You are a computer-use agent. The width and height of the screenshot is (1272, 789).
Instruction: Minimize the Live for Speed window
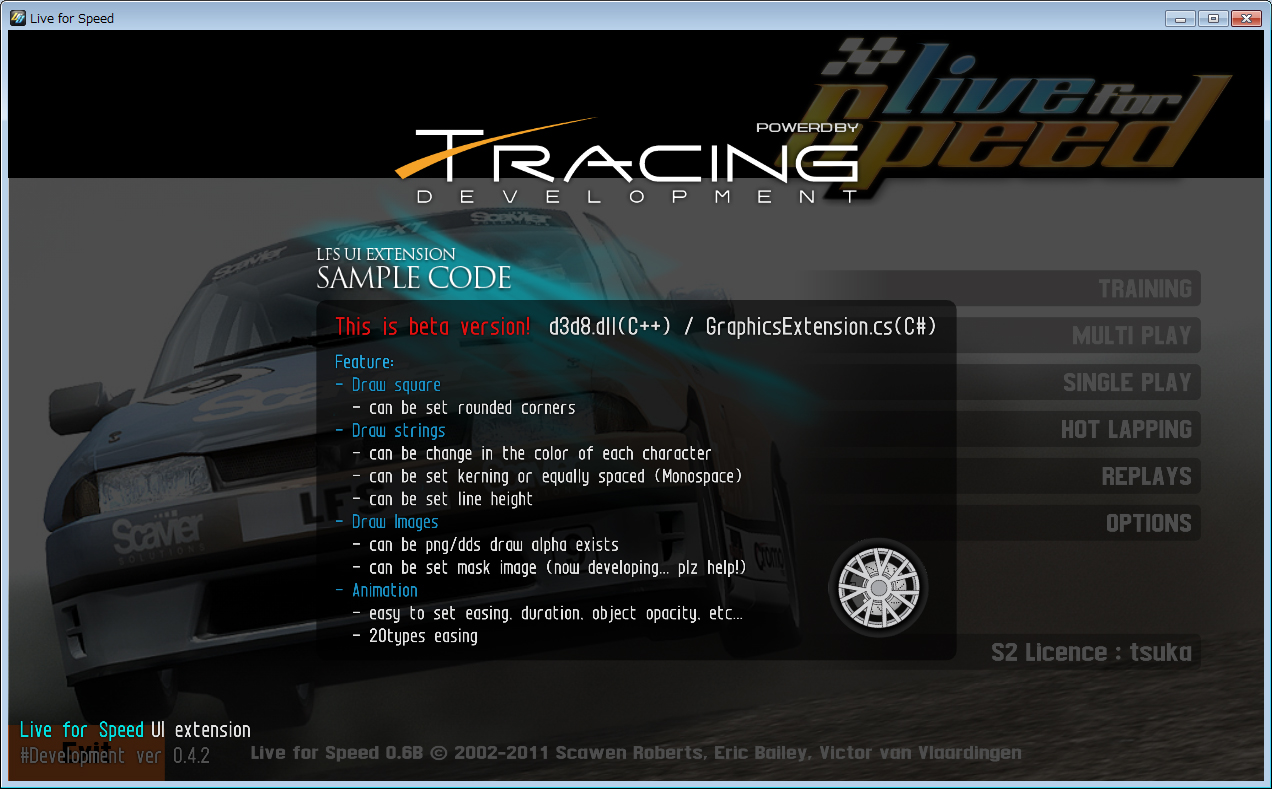(x=1181, y=18)
